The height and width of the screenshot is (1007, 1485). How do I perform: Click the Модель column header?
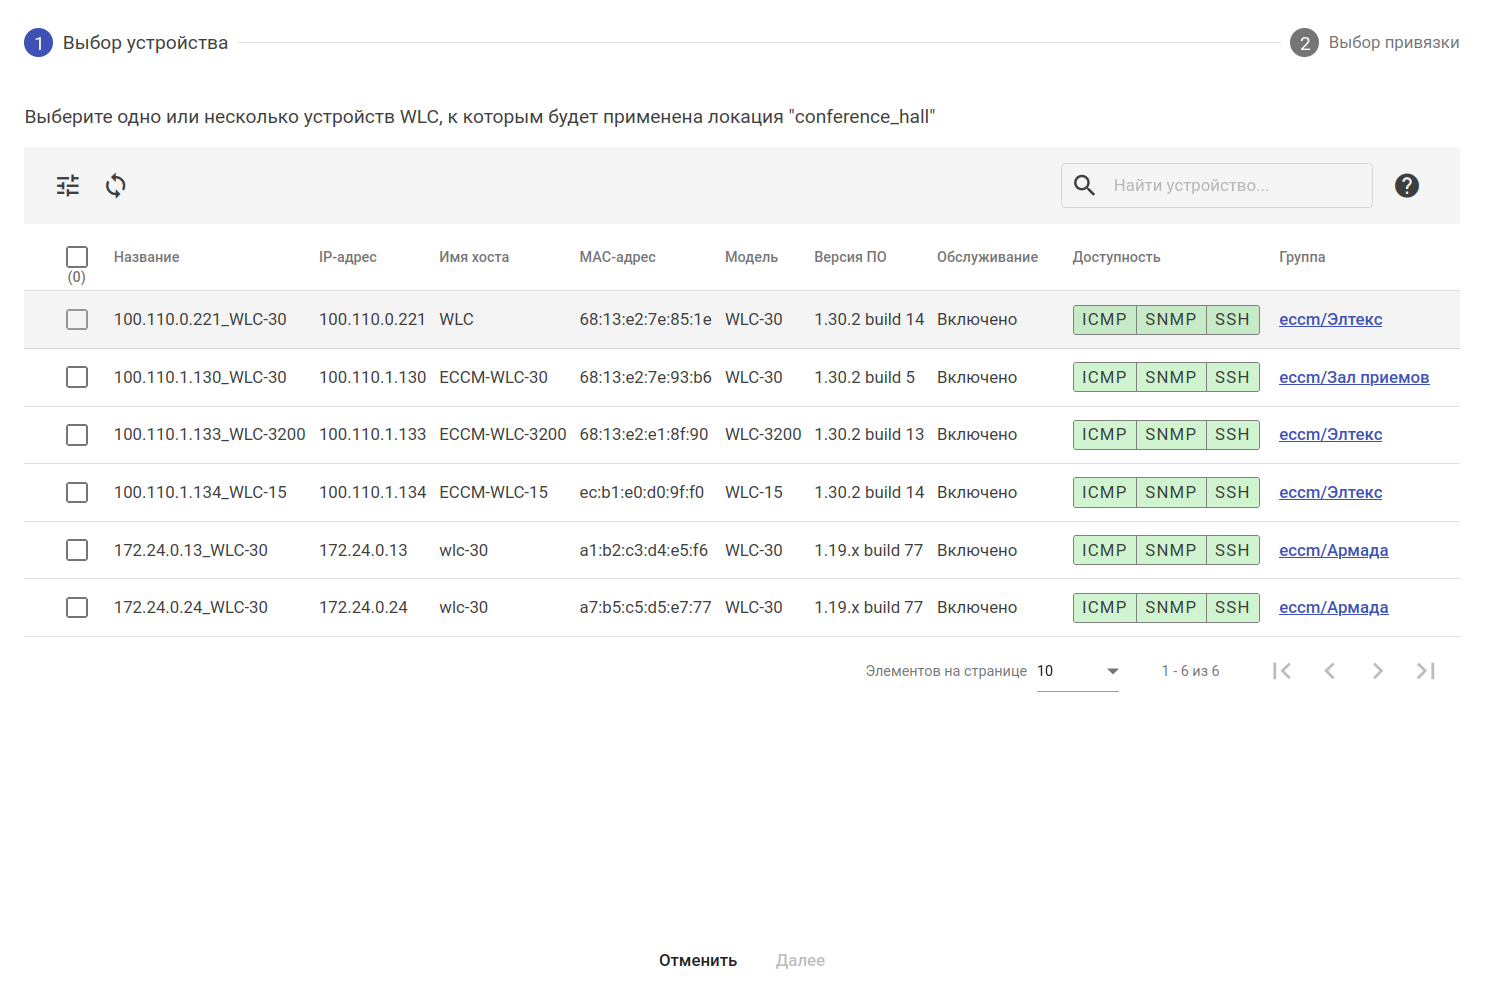click(751, 257)
